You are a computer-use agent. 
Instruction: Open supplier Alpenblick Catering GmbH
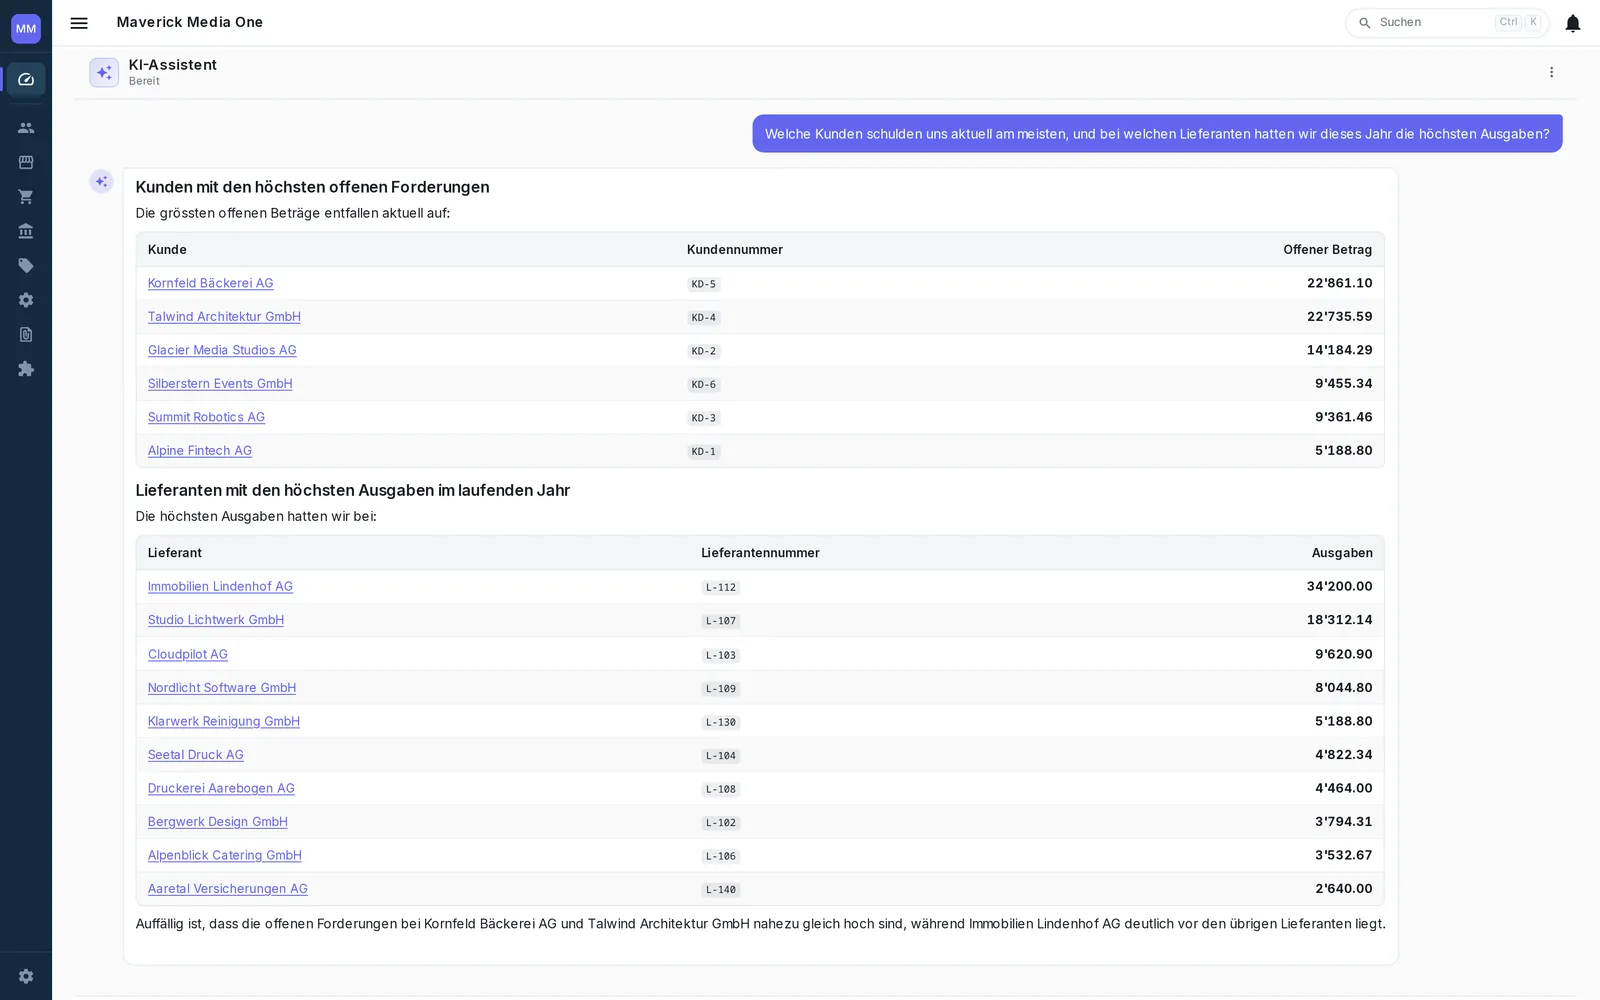(225, 855)
